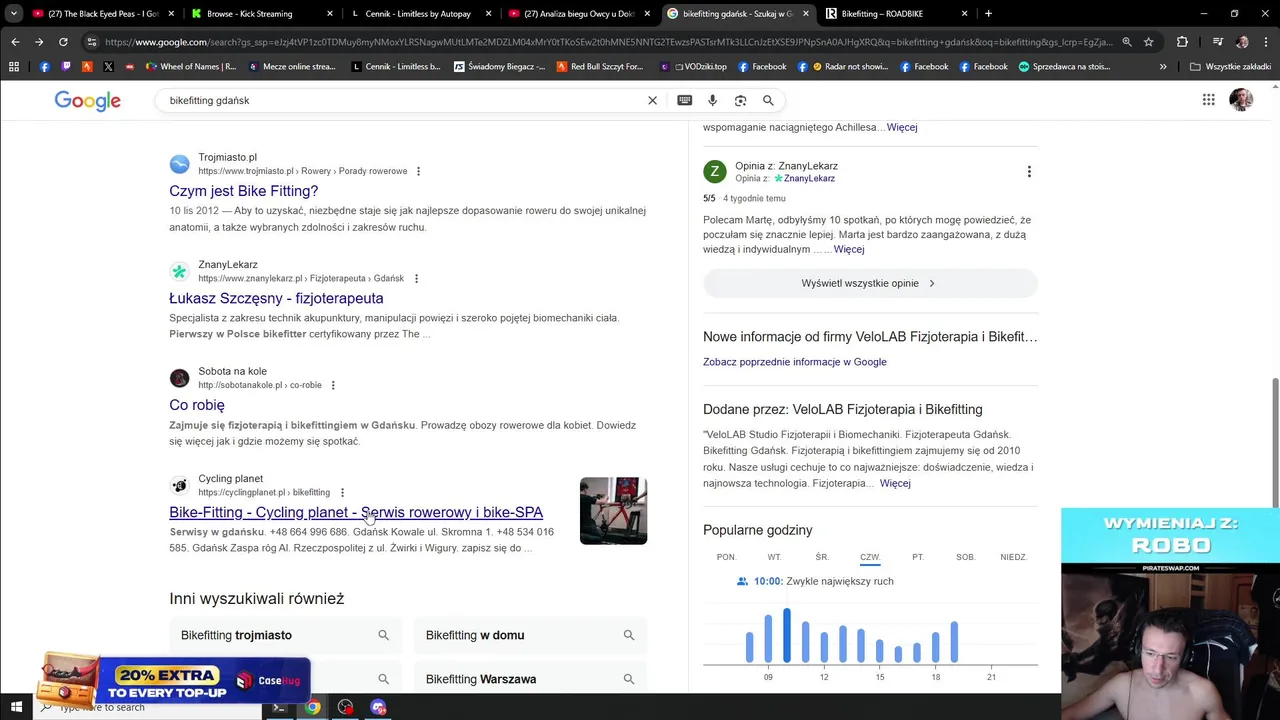Go to Google homepage via logo
Viewport: 1280px width, 720px height.
(88, 101)
